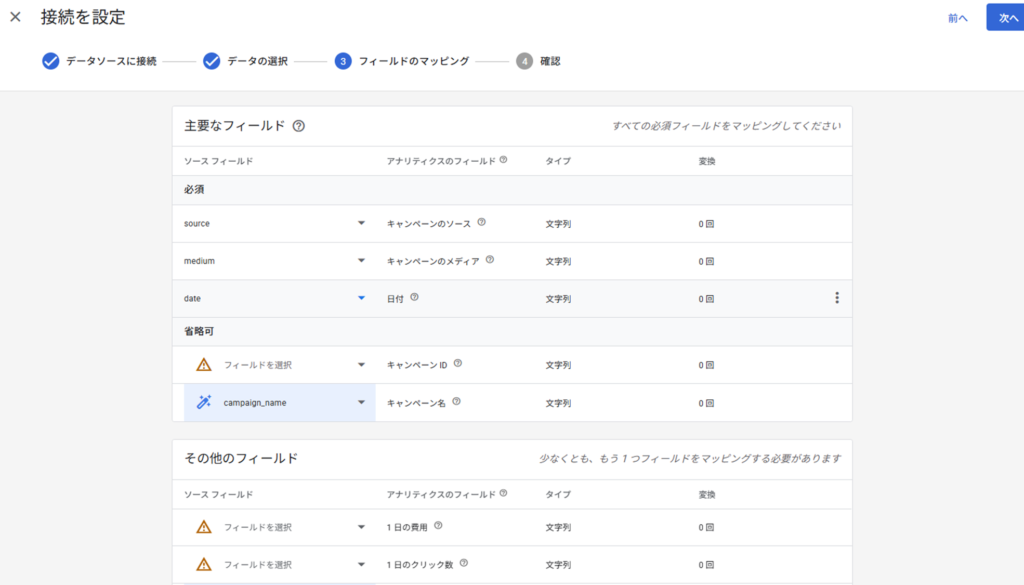Image resolution: width=1024 pixels, height=585 pixels.
Task: Click warning triangle in キャンペーン ID row
Action: tap(204, 365)
